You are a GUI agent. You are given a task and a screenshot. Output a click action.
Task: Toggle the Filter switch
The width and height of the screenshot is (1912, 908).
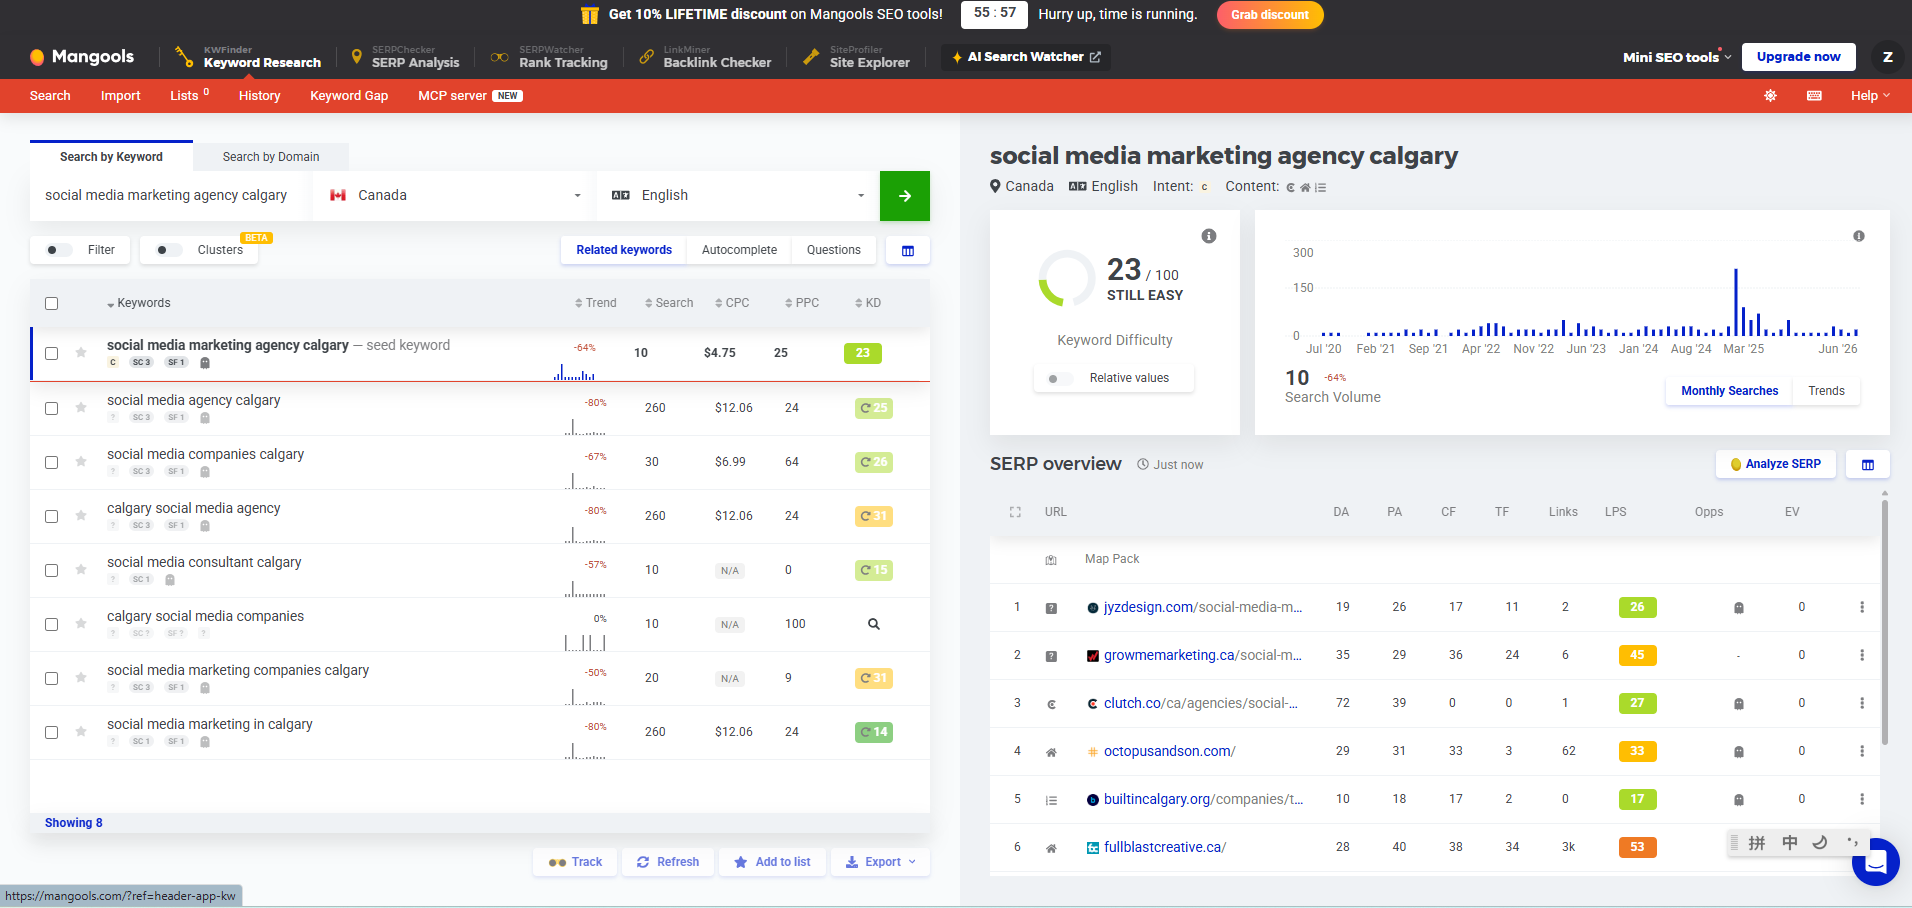coord(59,250)
